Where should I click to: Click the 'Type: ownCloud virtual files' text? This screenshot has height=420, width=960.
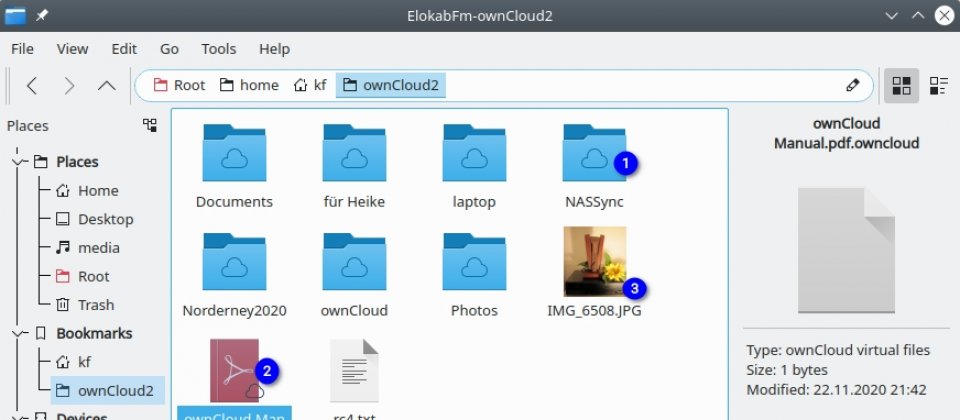(x=838, y=350)
